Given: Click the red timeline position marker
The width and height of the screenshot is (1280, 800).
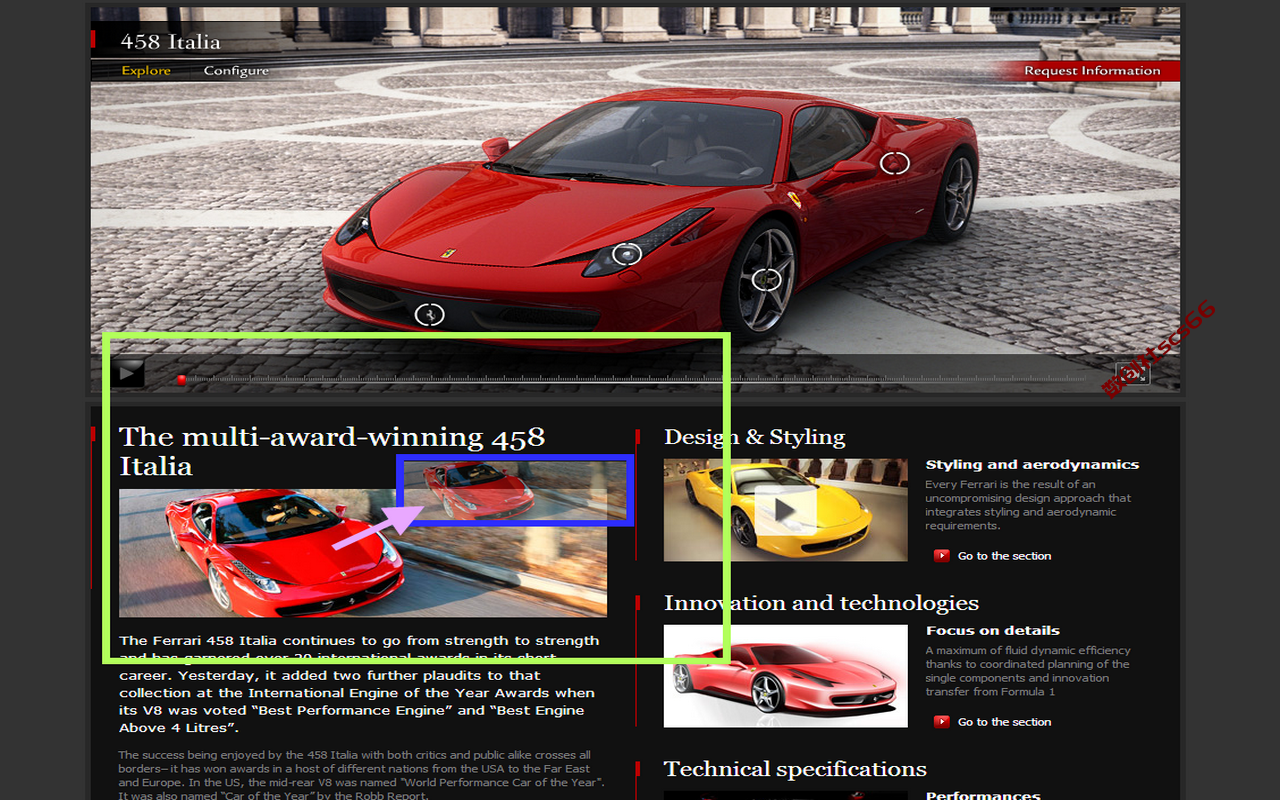Looking at the screenshot, I should tap(182, 380).
